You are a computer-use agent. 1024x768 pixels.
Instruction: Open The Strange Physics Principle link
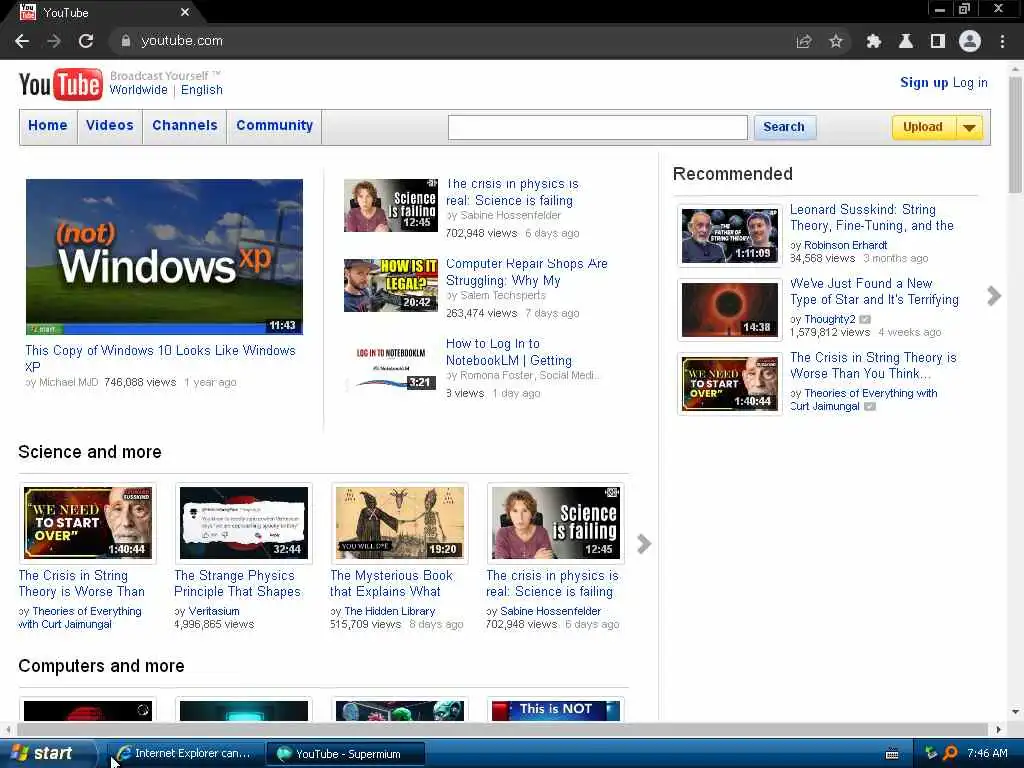[237, 583]
